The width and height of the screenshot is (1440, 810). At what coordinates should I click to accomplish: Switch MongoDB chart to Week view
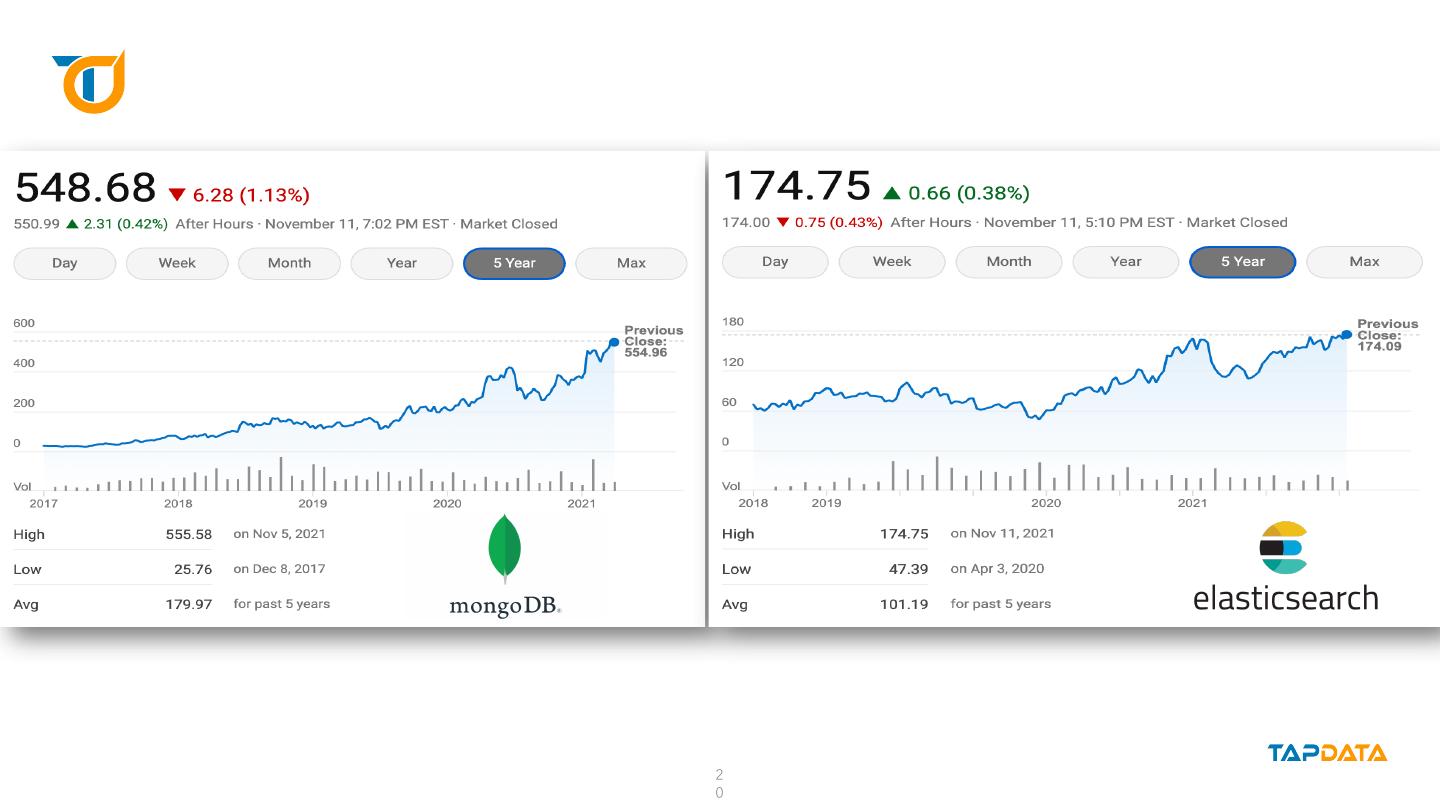(x=177, y=263)
